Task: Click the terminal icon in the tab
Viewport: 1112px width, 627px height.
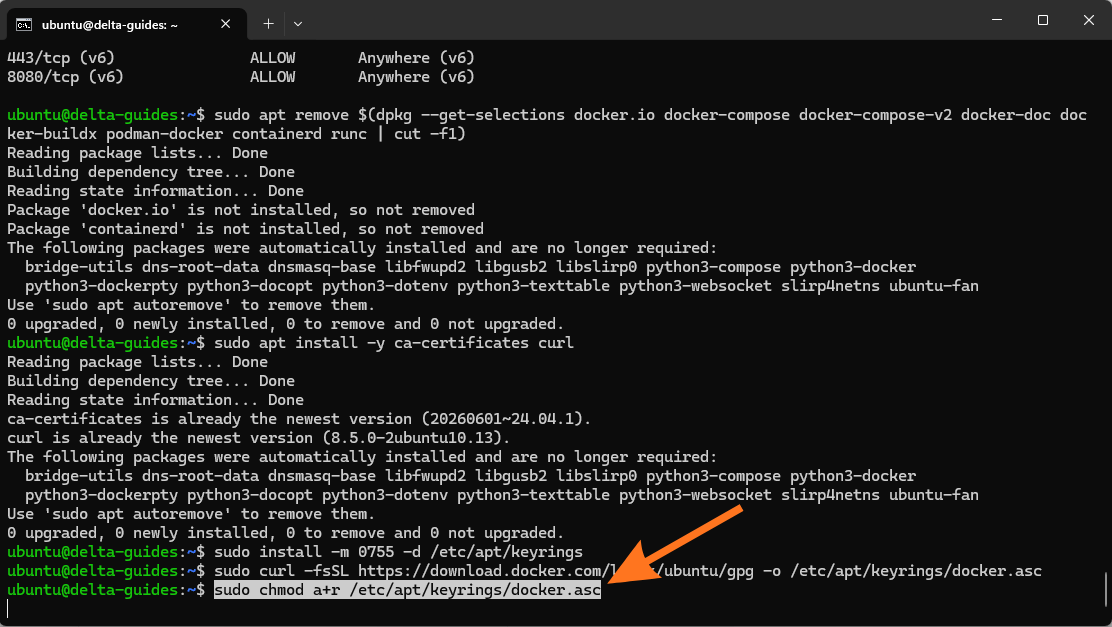Action: pyautogui.click(x=24, y=25)
